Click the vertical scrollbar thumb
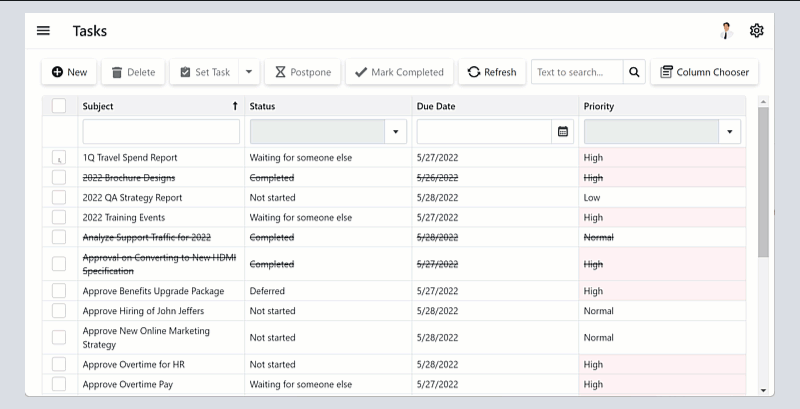The image size is (800, 409). (763, 182)
